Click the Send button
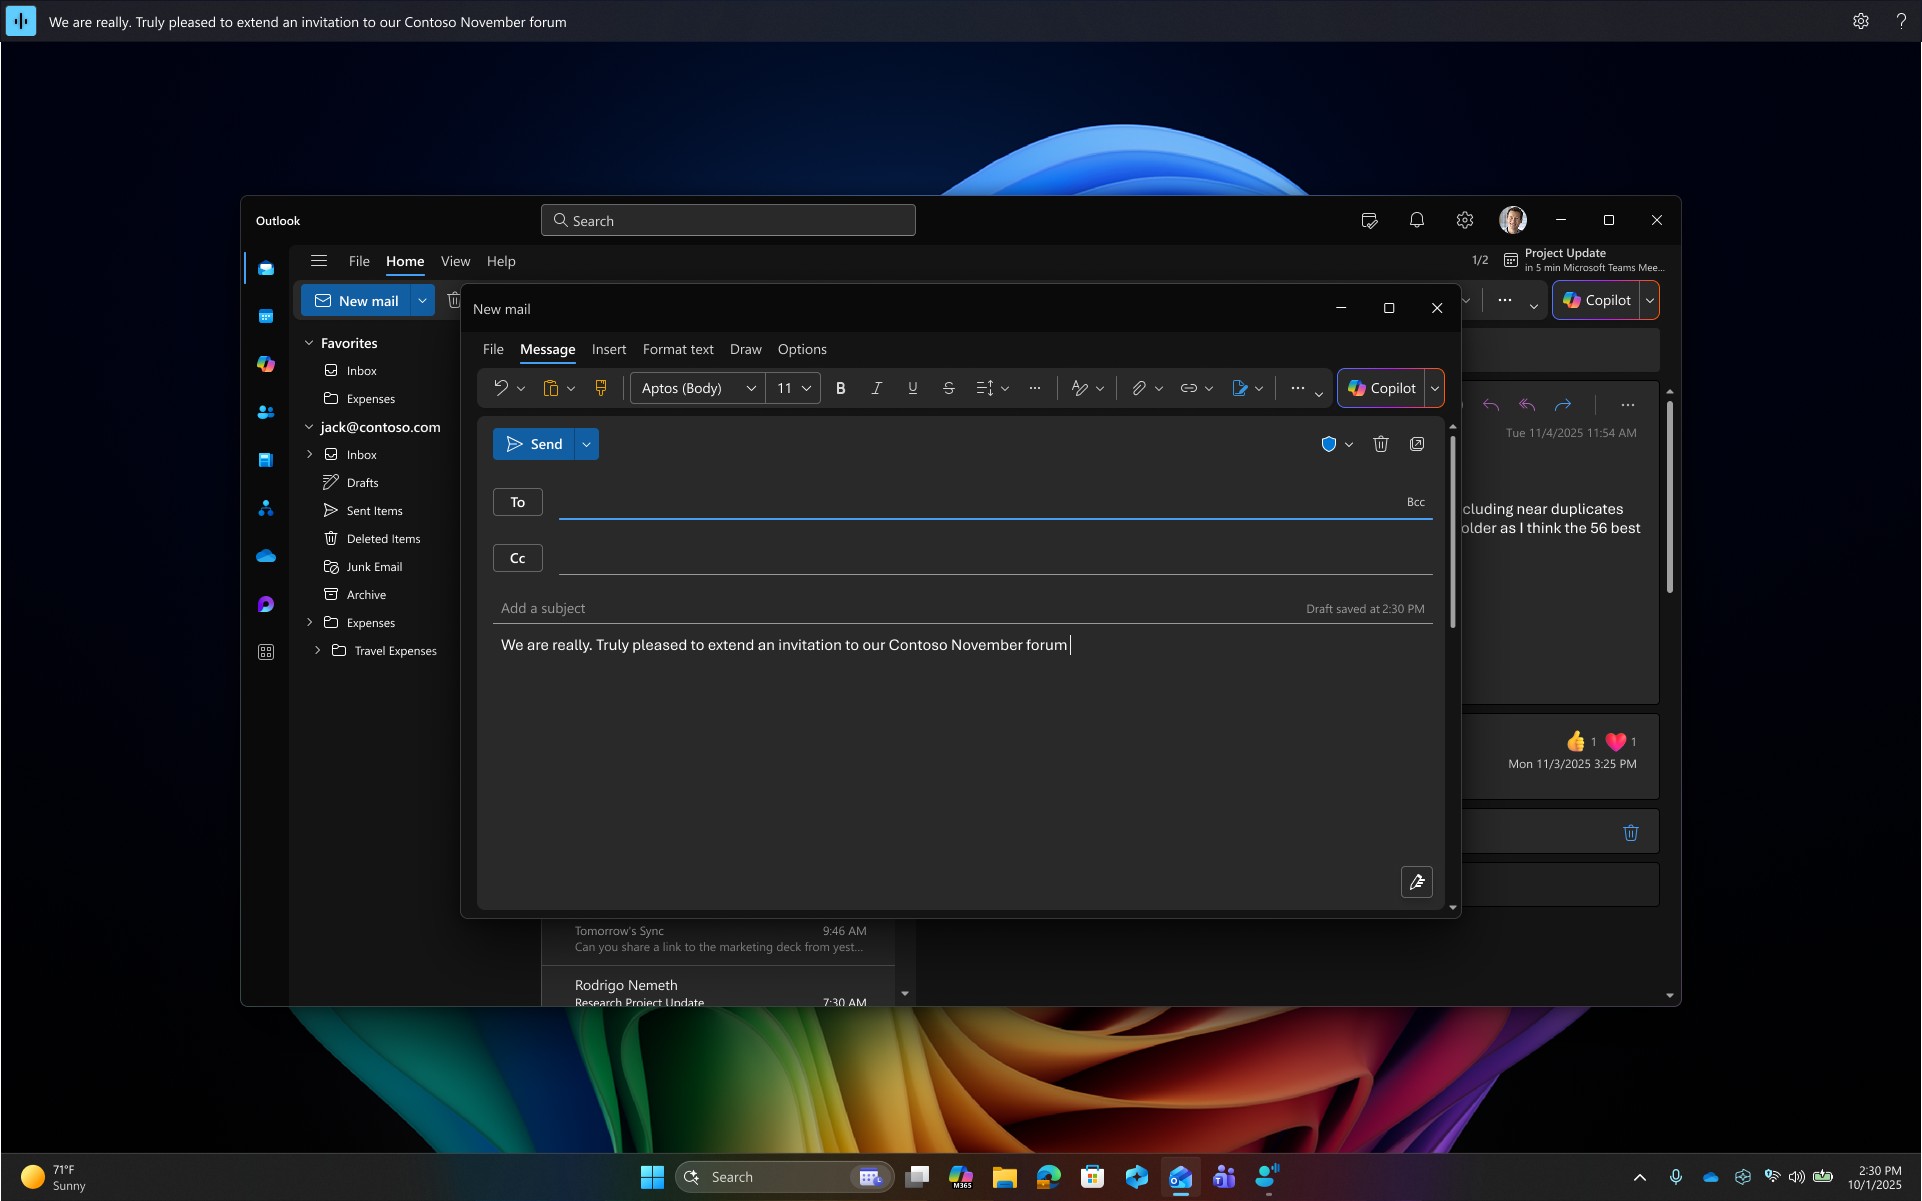 click(534, 444)
